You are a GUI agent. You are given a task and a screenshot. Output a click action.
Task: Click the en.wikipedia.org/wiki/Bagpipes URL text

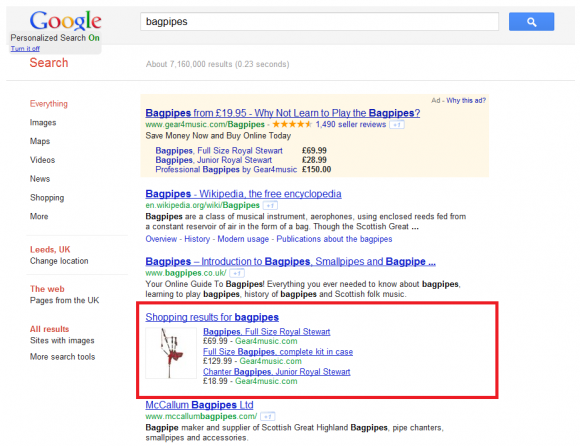(202, 206)
